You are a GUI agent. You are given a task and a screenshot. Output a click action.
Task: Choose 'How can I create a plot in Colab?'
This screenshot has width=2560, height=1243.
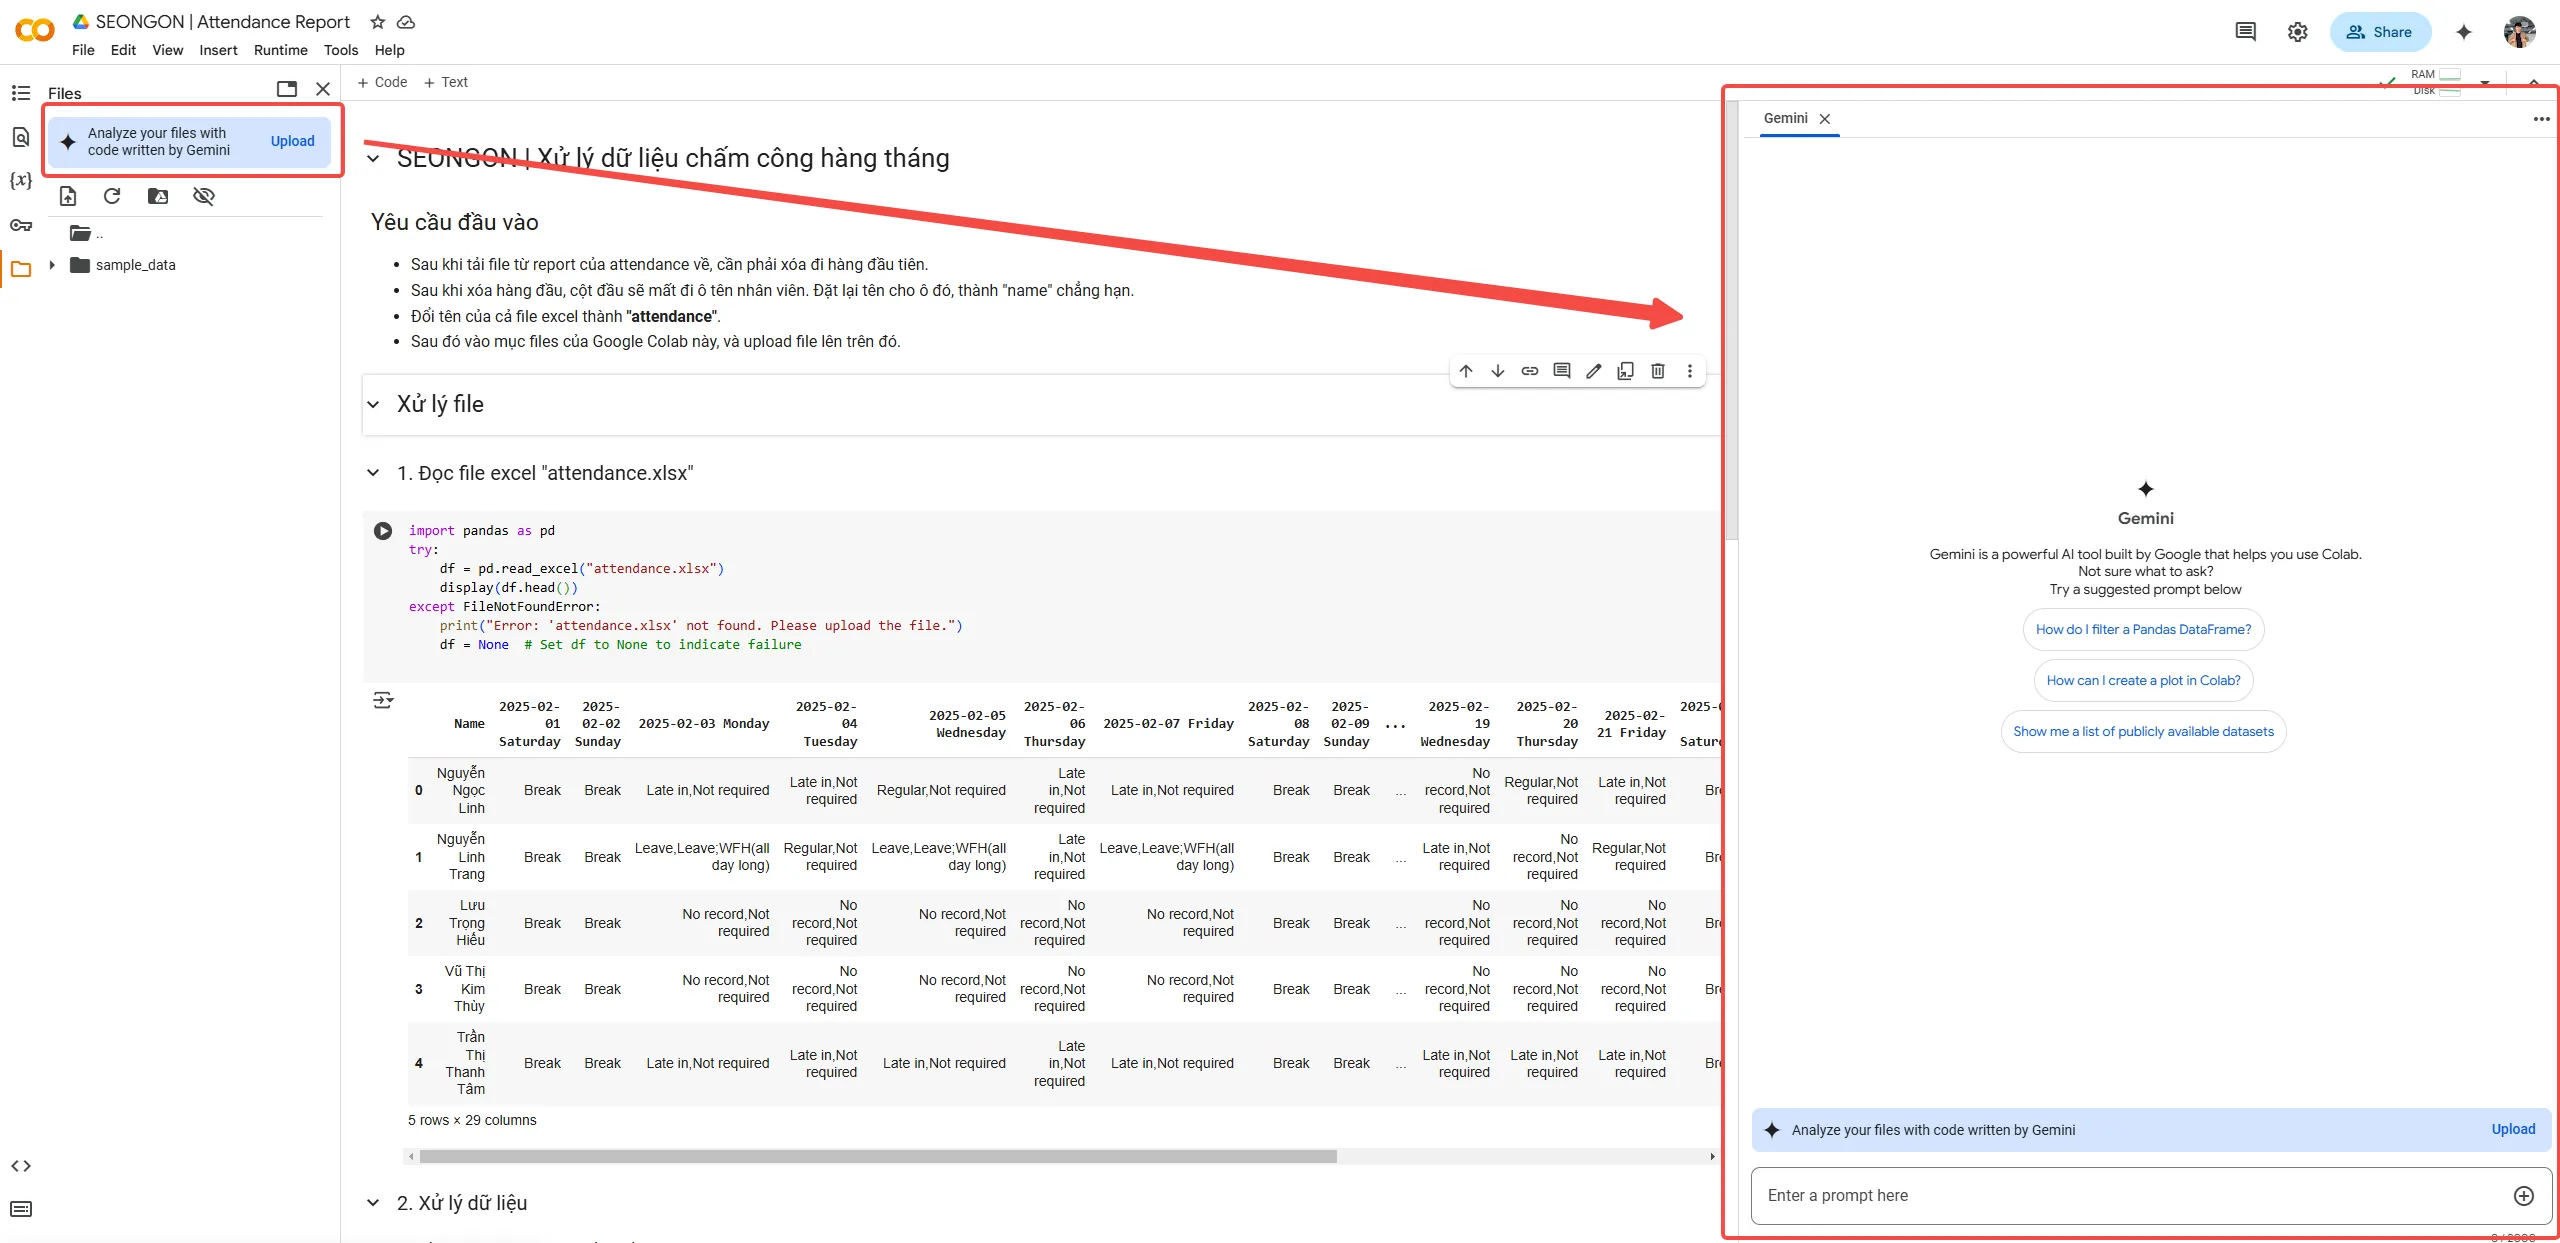tap(2143, 680)
